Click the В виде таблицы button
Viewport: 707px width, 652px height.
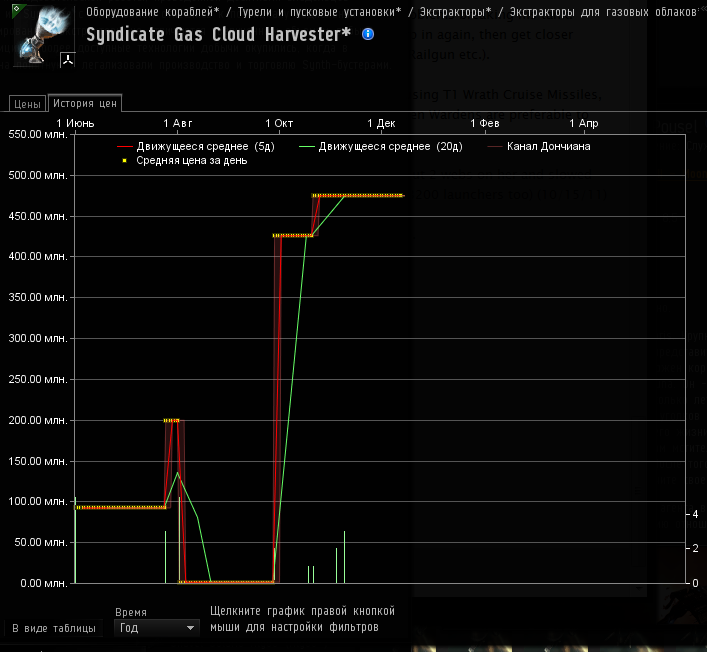(x=54, y=628)
